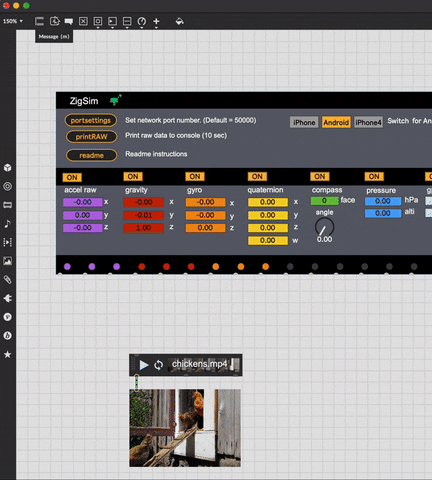
Task: Open the BEAP modules icon in sidebar
Action: tap(7, 336)
